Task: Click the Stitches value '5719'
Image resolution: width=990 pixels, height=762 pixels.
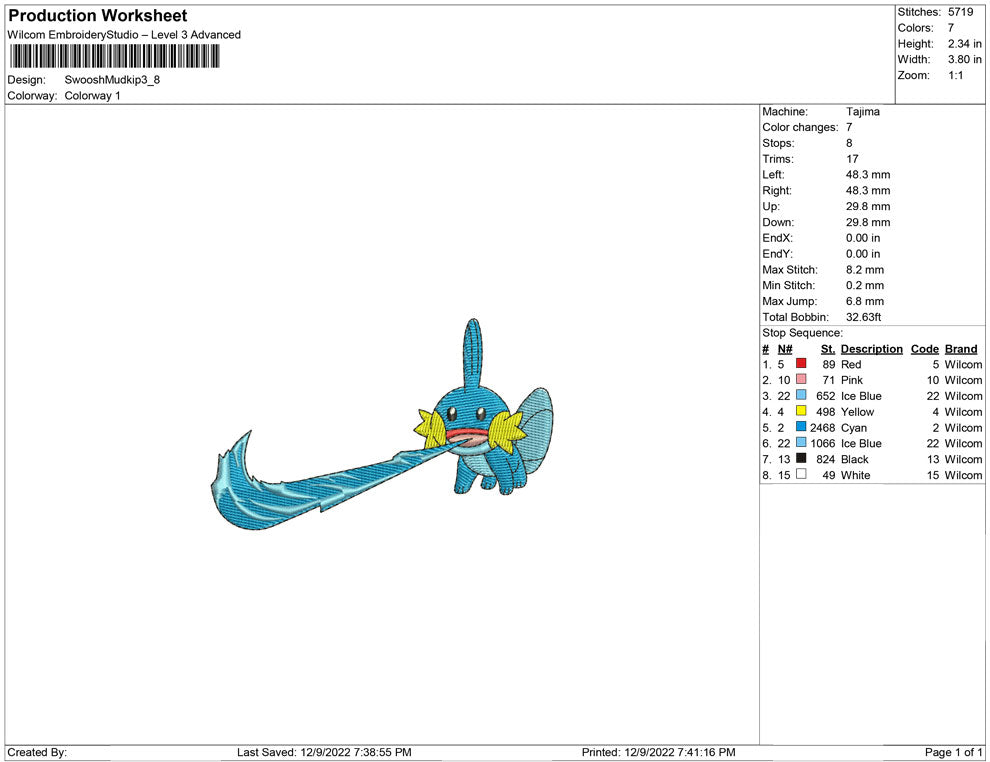Action: point(960,12)
